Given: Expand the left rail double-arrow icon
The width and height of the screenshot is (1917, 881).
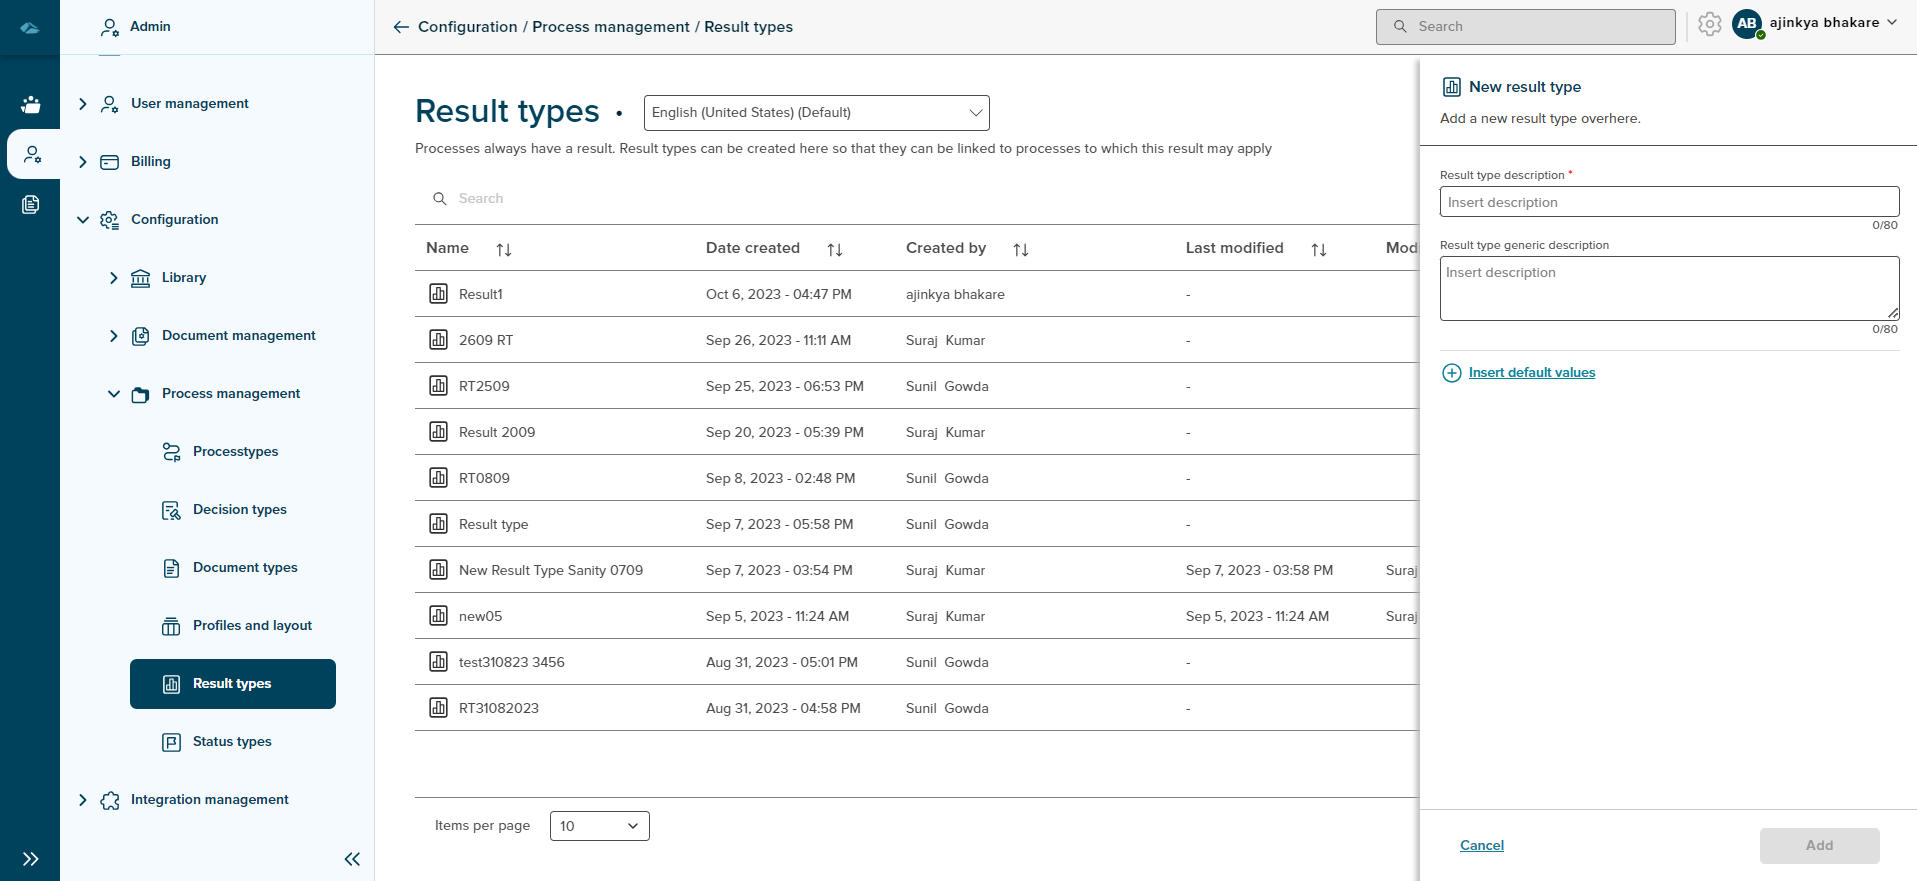Looking at the screenshot, I should click(31, 859).
